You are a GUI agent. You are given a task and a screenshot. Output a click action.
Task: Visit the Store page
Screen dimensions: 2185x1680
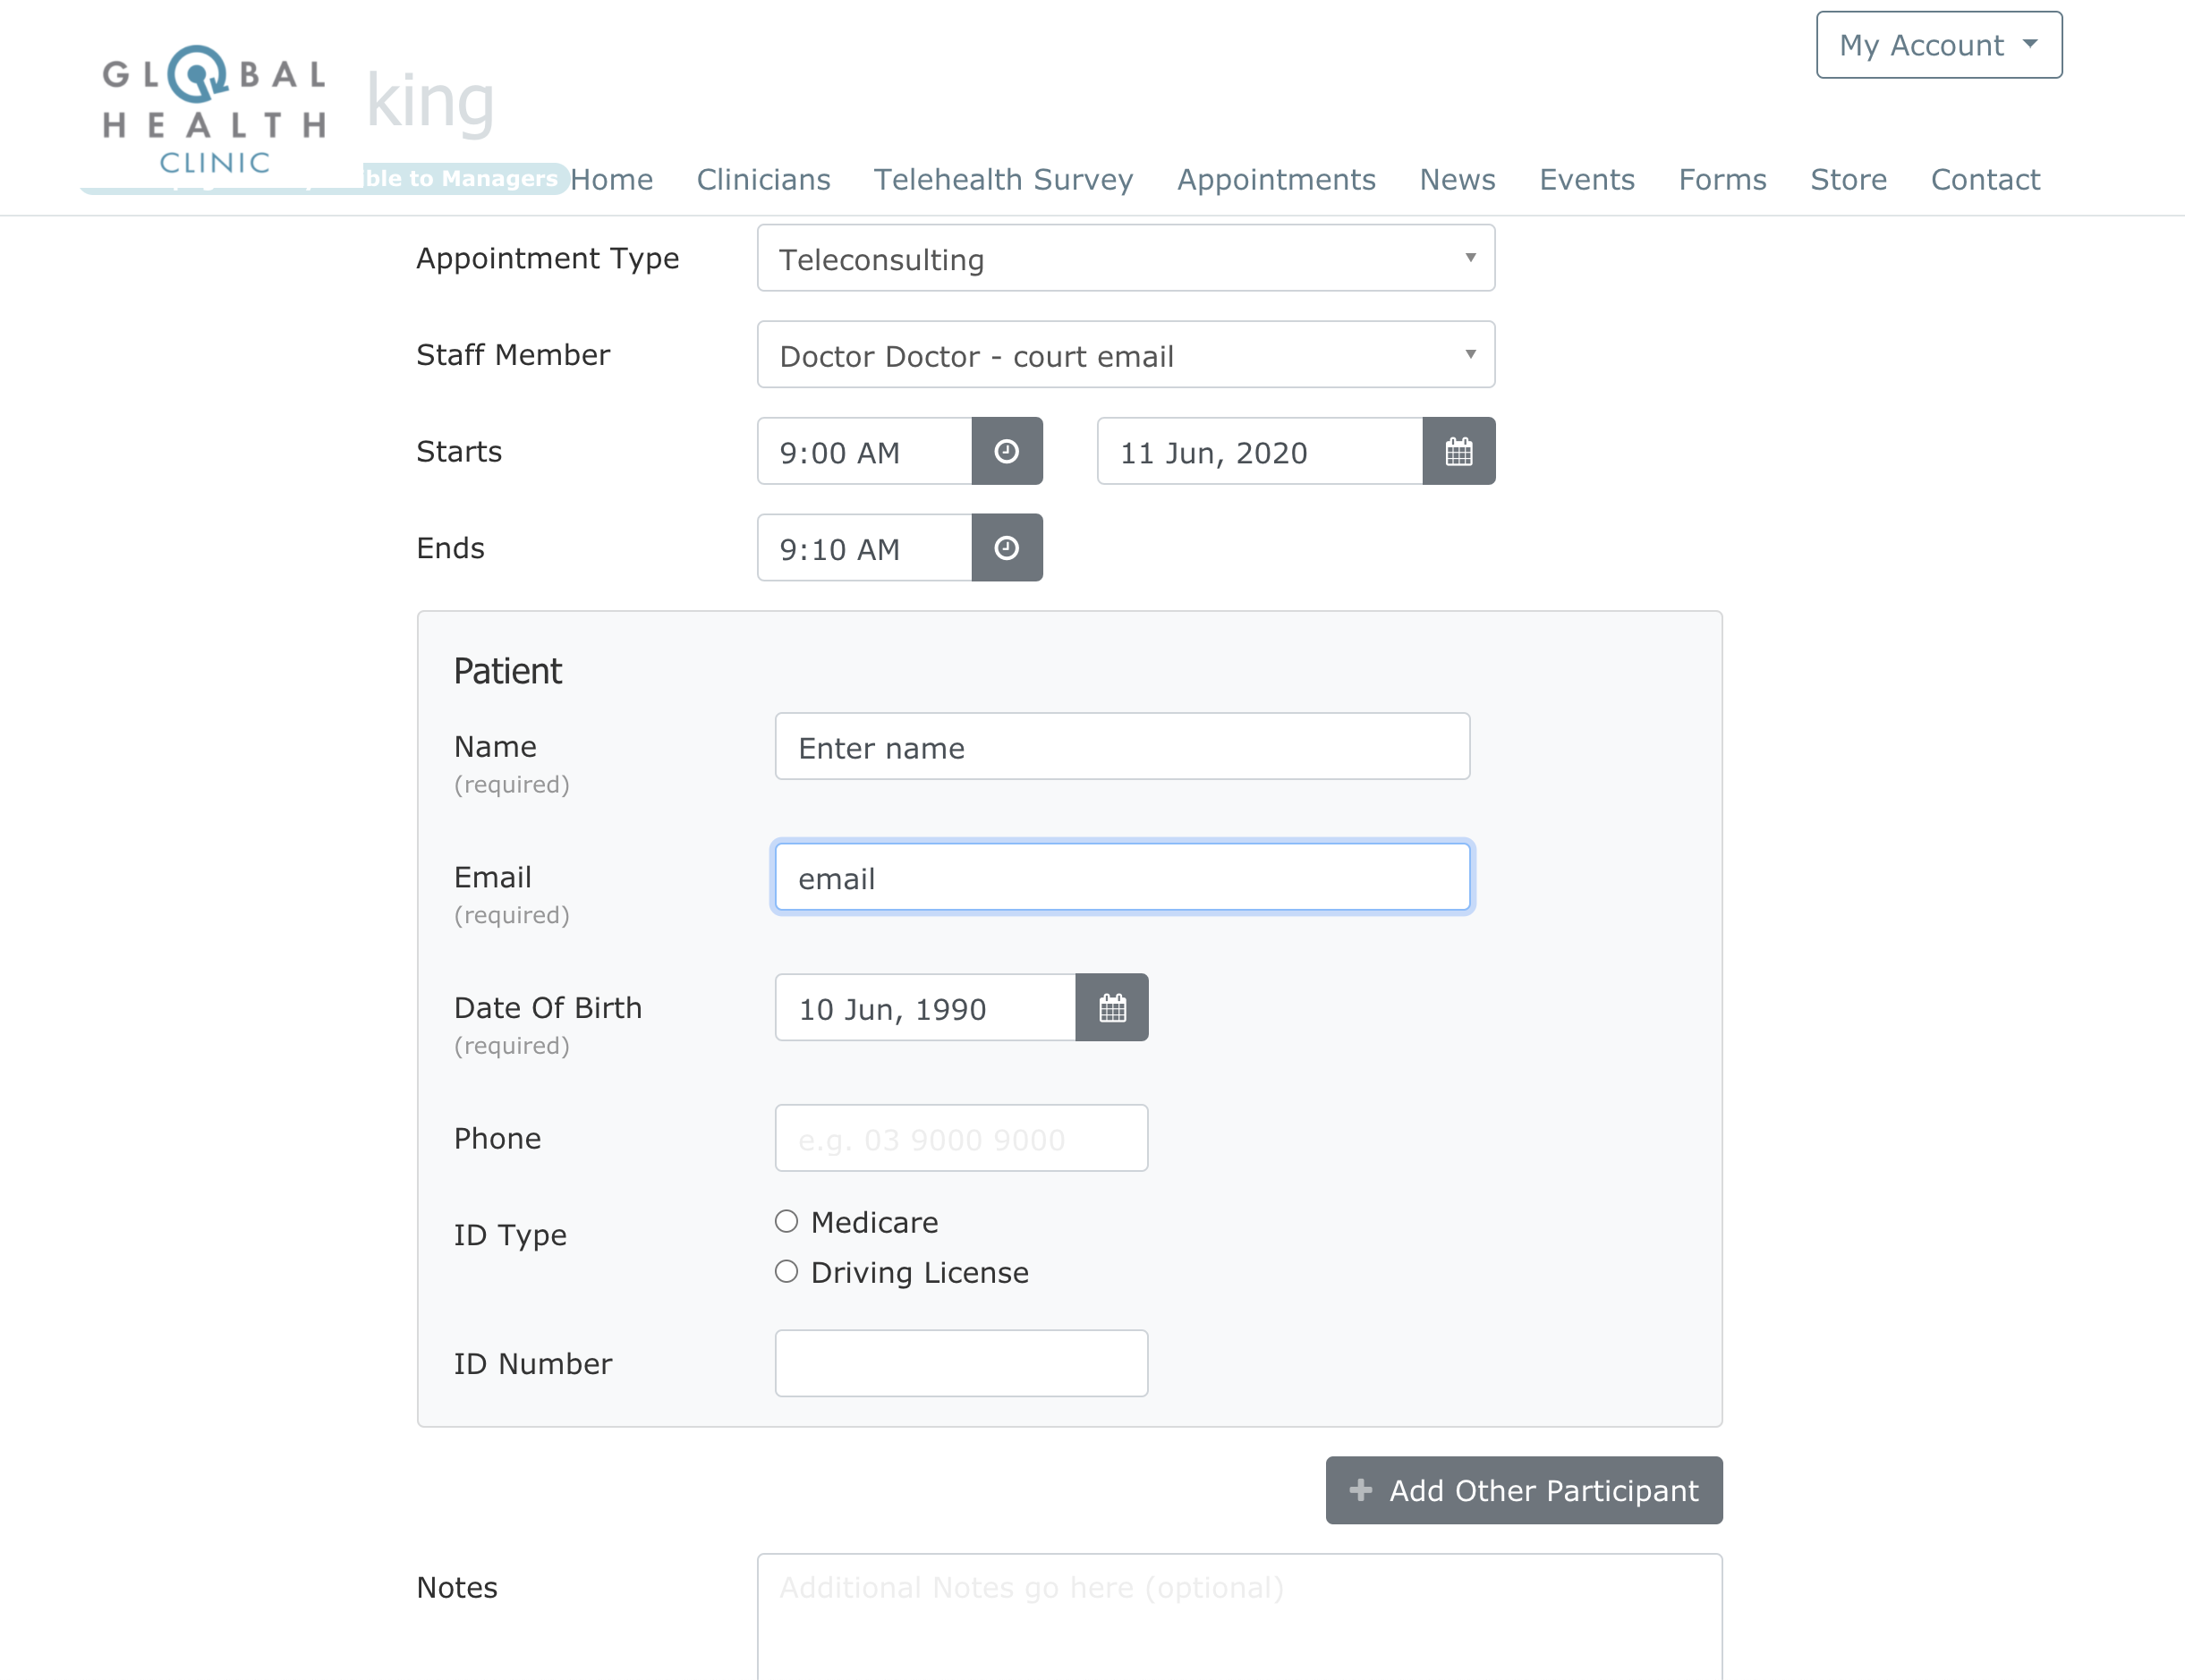point(1848,179)
